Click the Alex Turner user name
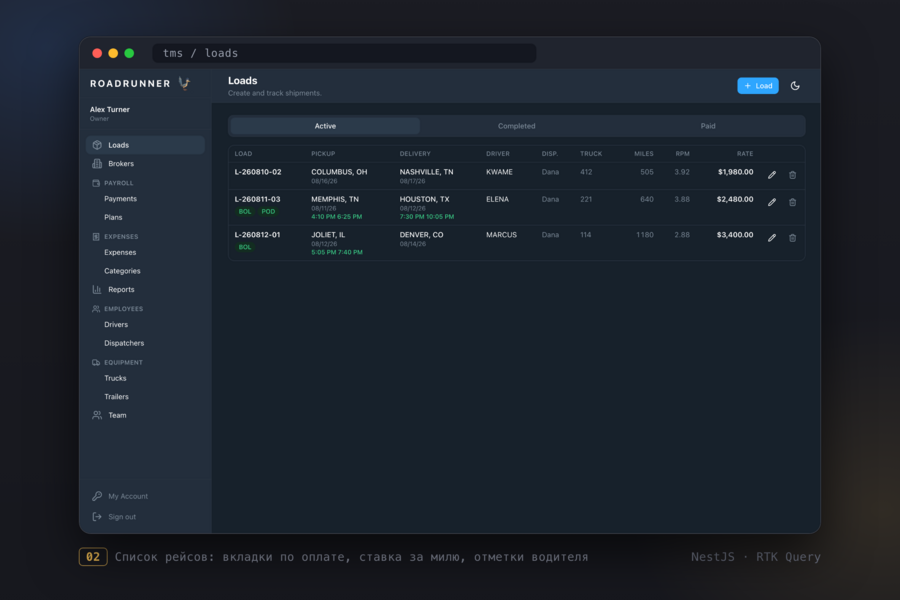 110,109
